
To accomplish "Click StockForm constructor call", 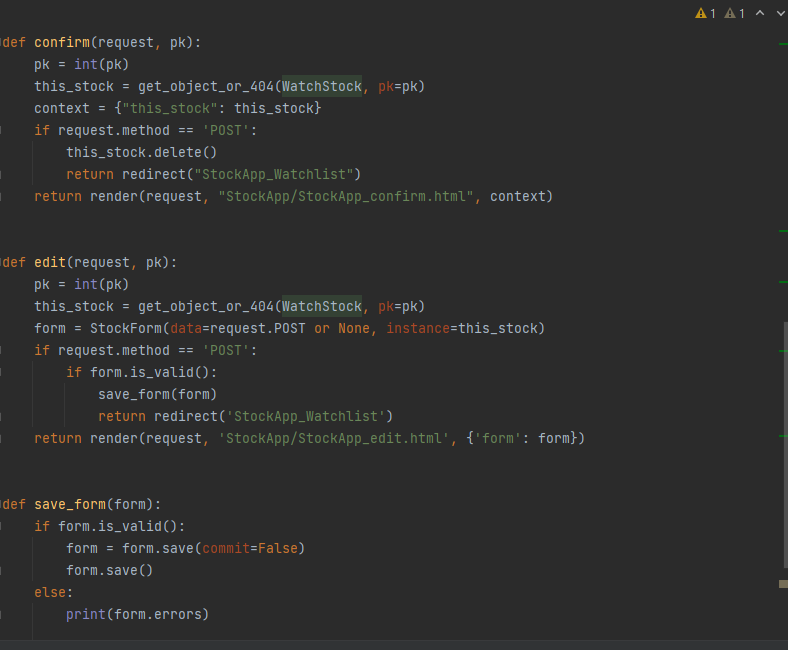I will coord(126,328).
